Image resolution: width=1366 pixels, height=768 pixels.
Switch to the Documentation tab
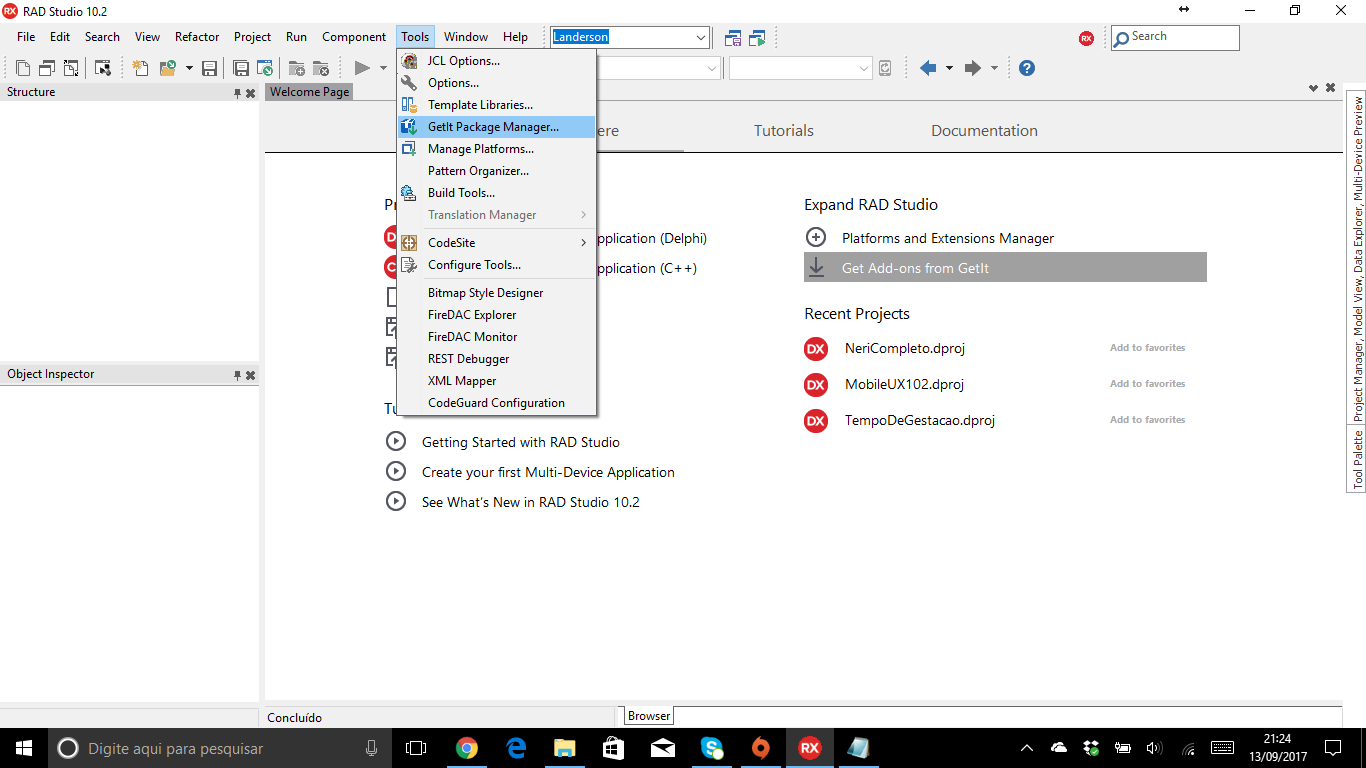click(x=984, y=131)
